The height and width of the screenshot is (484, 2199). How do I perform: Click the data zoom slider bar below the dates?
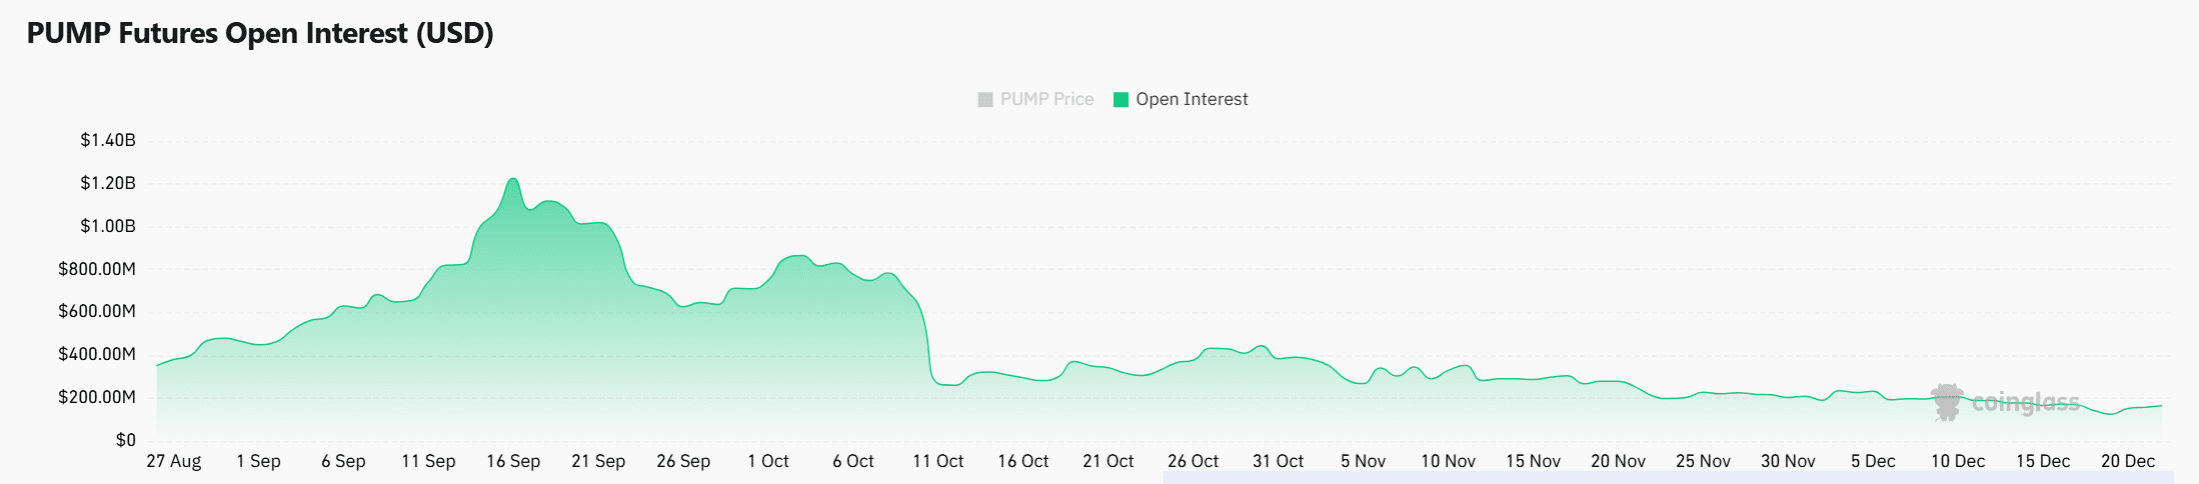pyautogui.click(x=1667, y=478)
